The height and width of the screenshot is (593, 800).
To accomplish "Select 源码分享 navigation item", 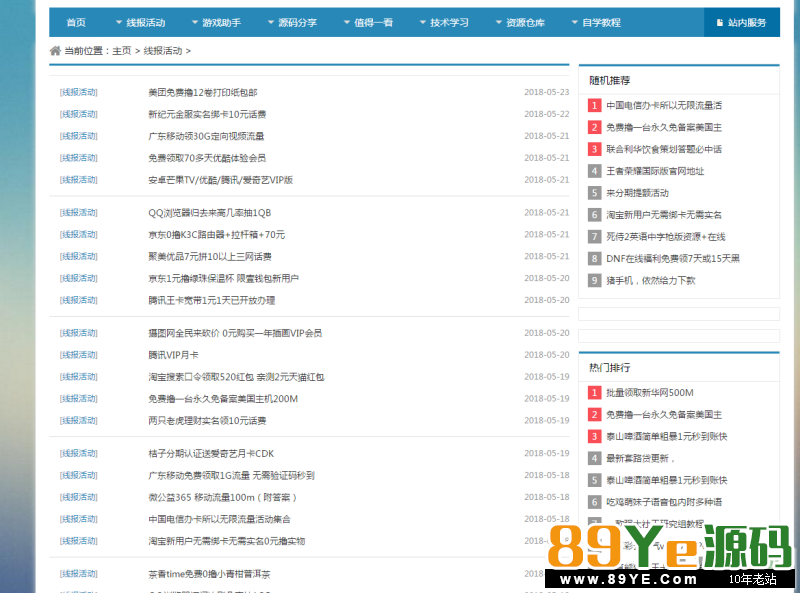I will click(297, 22).
